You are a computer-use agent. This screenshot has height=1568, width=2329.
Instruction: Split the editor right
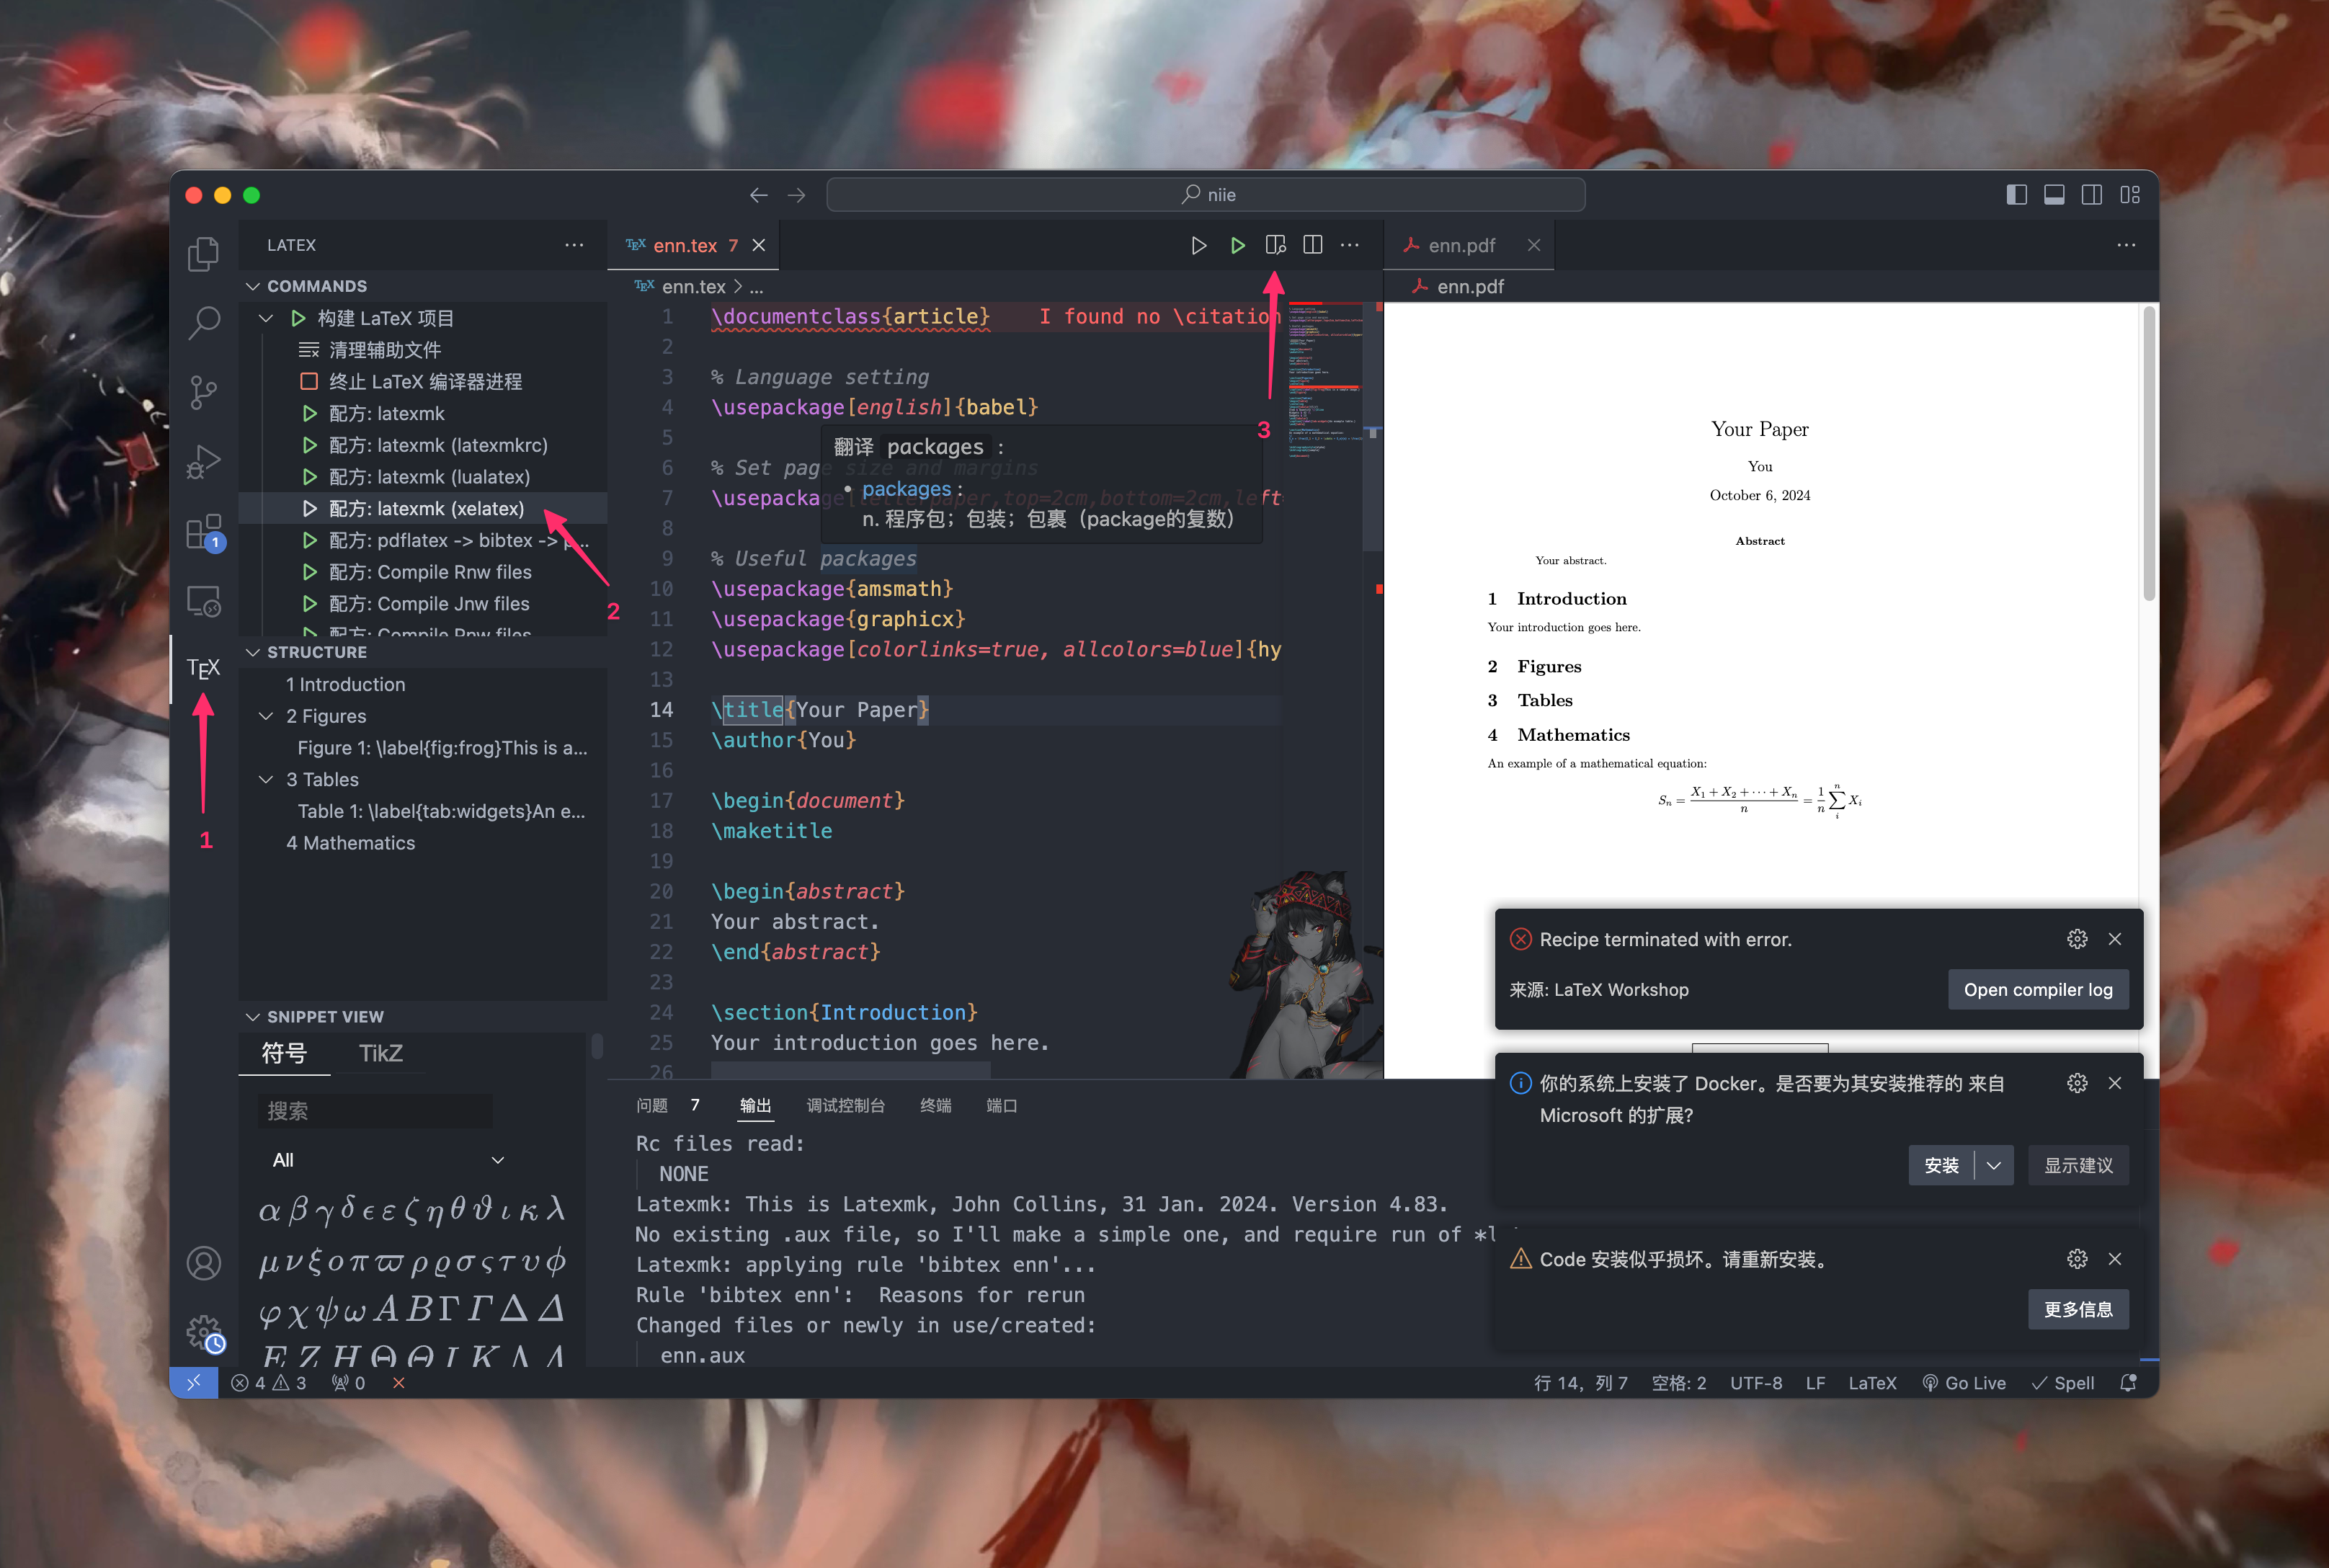point(1313,245)
